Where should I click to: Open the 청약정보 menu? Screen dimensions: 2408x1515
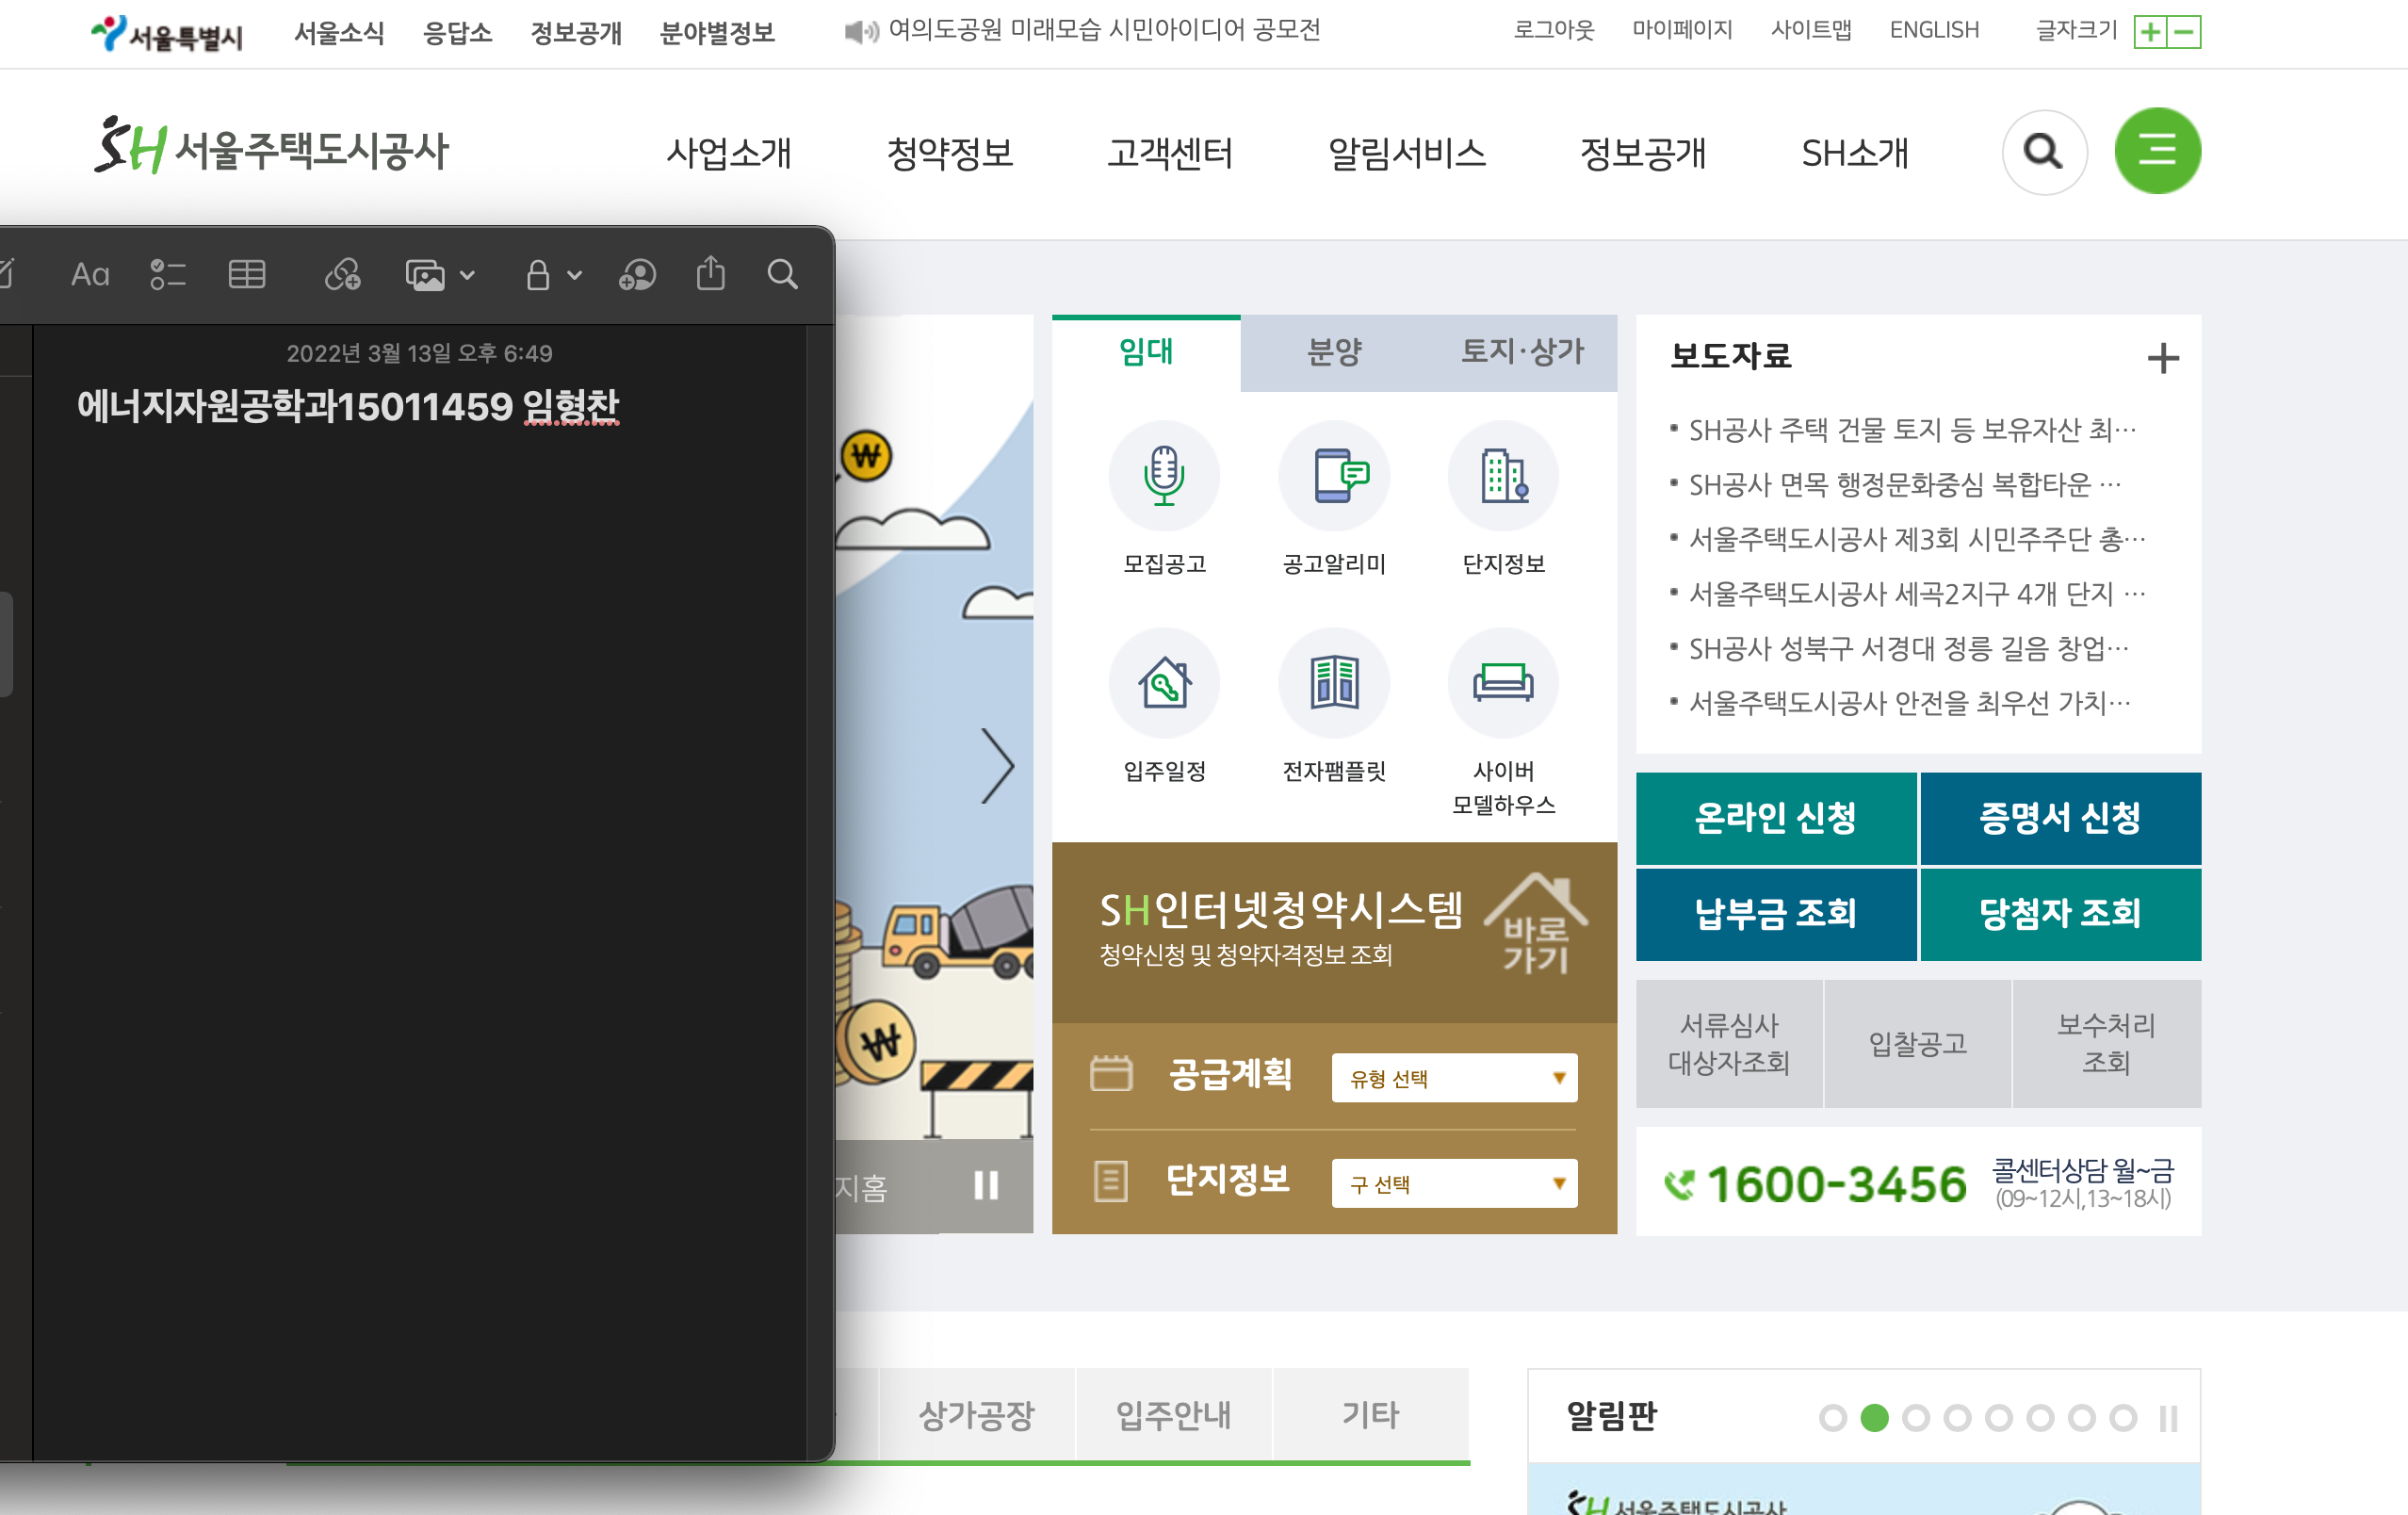[x=949, y=153]
